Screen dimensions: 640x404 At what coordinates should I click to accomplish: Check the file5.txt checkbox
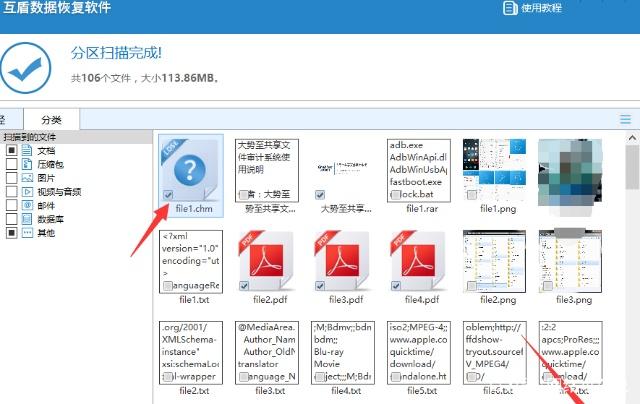[396, 377]
